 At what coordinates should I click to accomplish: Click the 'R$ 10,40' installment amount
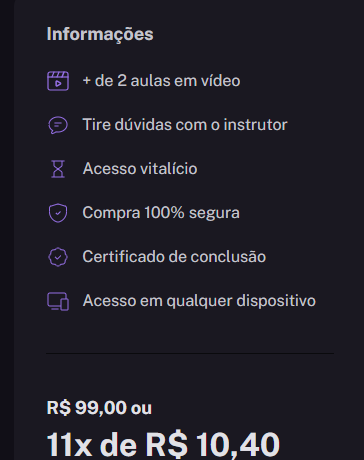(213, 445)
